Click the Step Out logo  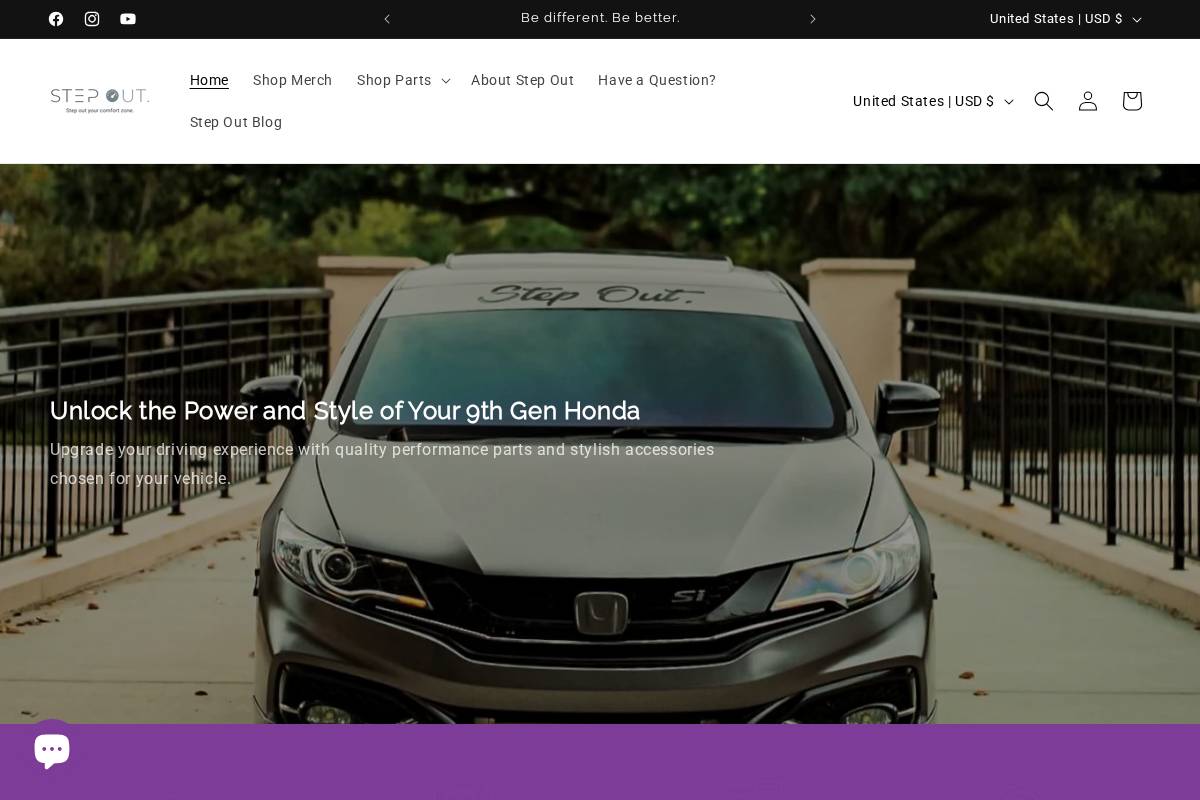point(100,100)
